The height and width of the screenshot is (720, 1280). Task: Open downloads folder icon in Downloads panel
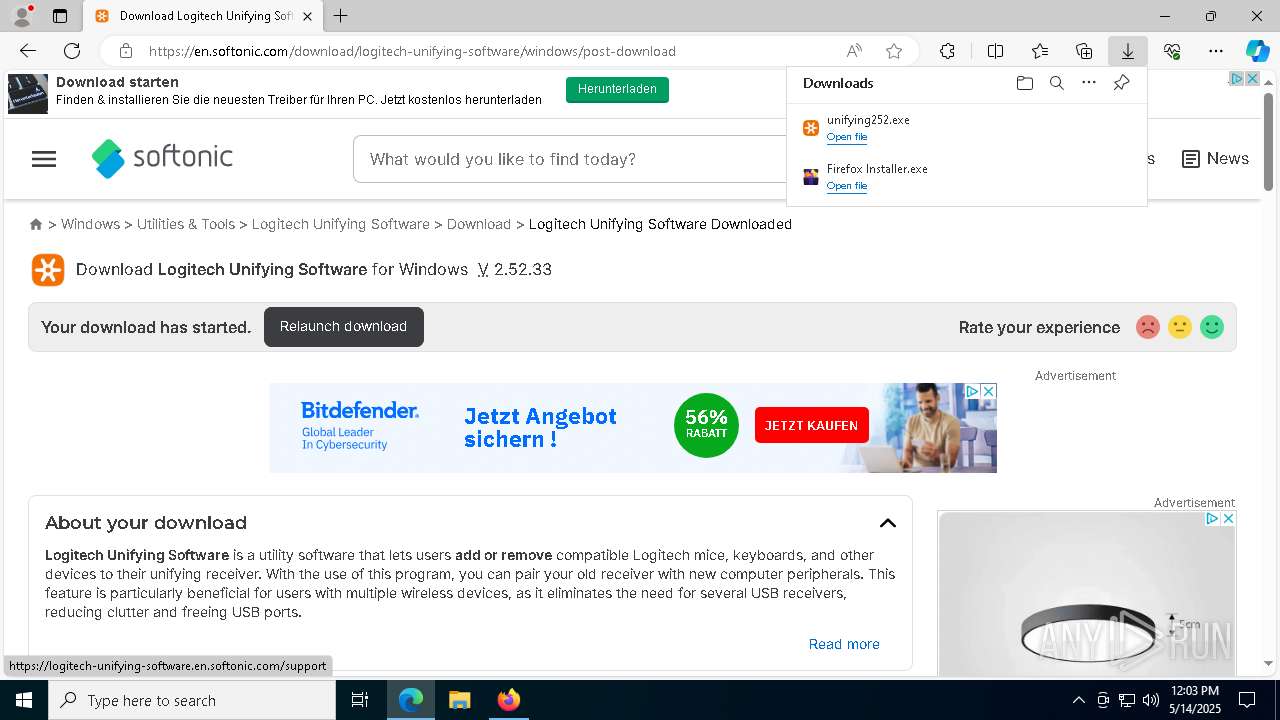point(1024,83)
